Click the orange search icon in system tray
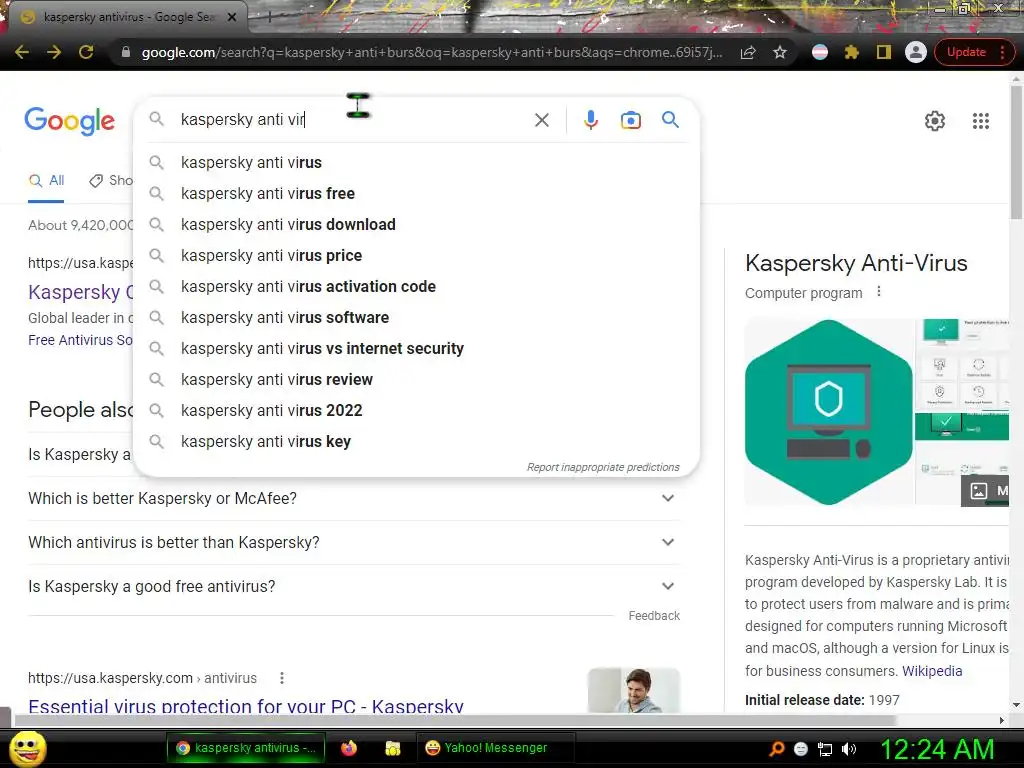This screenshot has height=768, width=1024. click(x=776, y=749)
